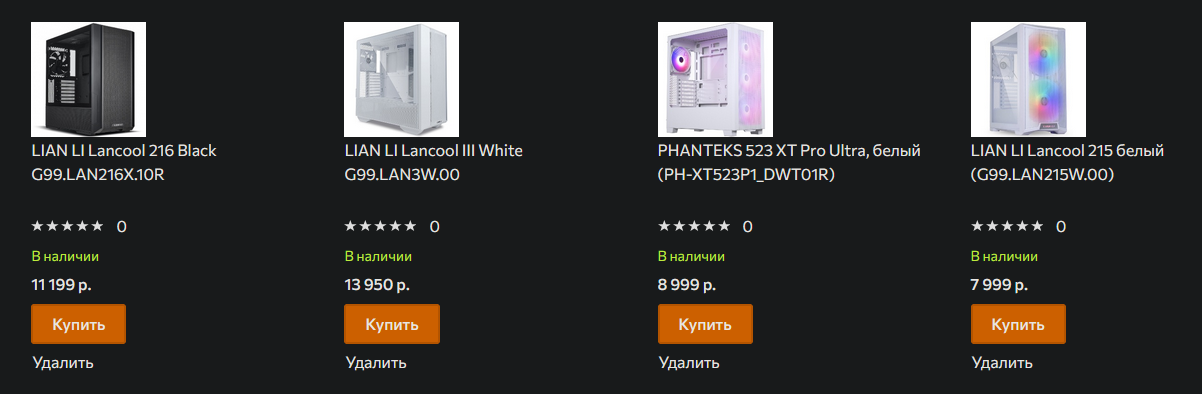Rate Lancool 216 Black with star rating

(67, 226)
